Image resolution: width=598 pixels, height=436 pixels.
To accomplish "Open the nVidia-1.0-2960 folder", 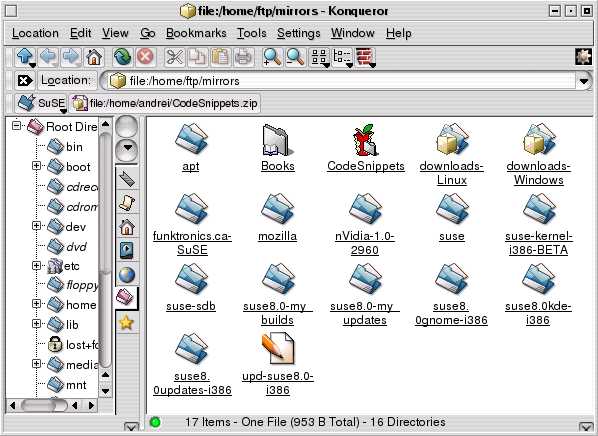I will [x=365, y=224].
